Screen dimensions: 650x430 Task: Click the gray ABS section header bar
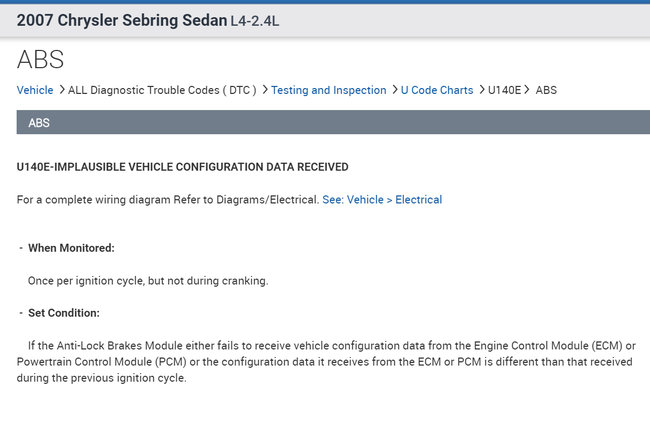pyautogui.click(x=325, y=123)
